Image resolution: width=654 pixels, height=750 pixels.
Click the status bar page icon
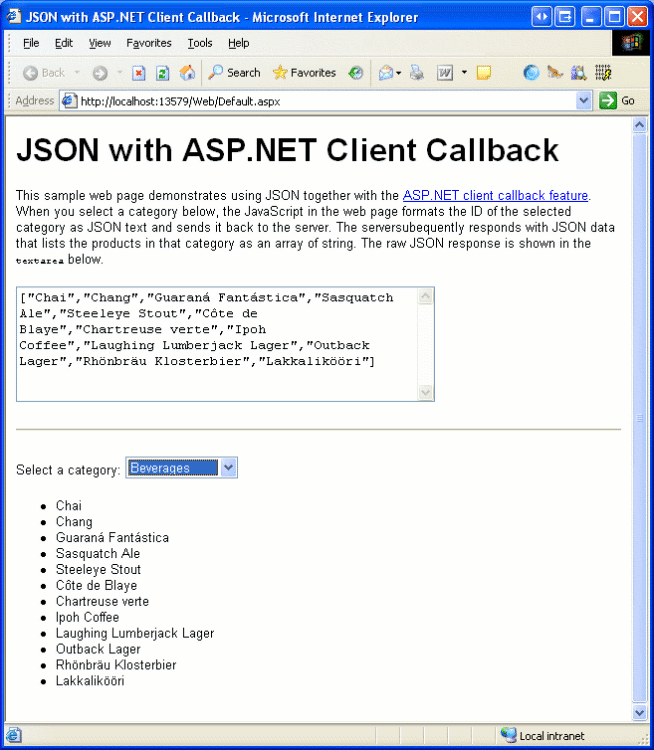13,735
